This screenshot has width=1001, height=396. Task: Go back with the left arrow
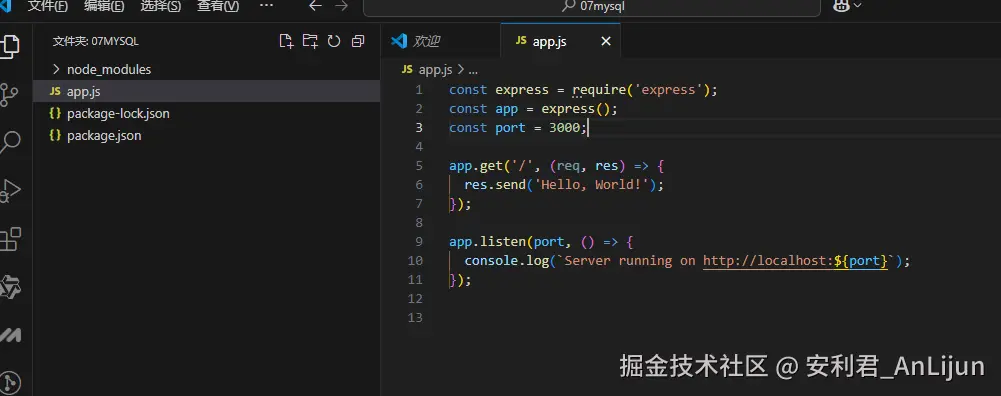[x=315, y=6]
